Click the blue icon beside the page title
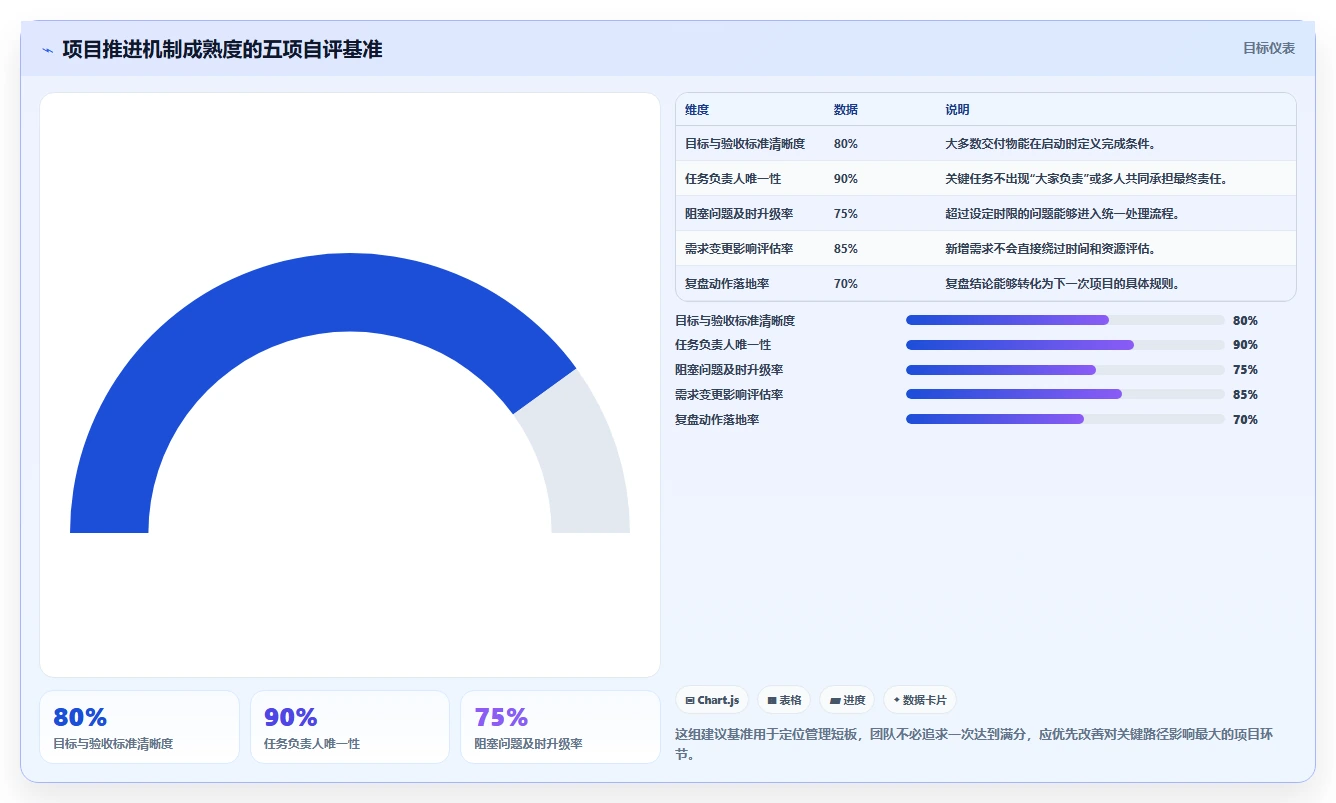 [x=47, y=50]
